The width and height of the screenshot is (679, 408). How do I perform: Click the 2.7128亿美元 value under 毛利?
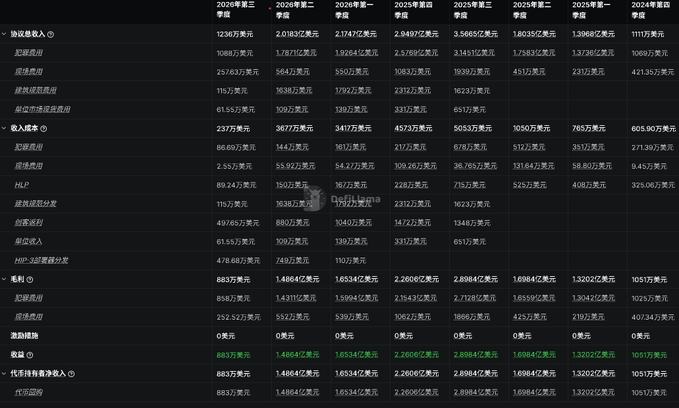click(x=475, y=298)
